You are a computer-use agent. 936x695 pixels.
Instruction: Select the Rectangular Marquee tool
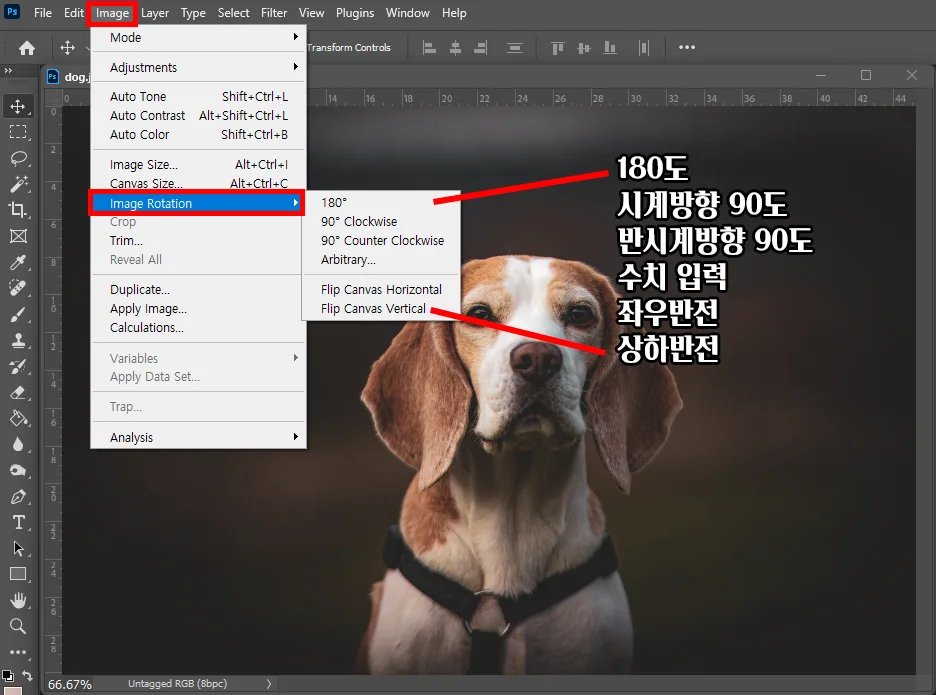(x=18, y=132)
